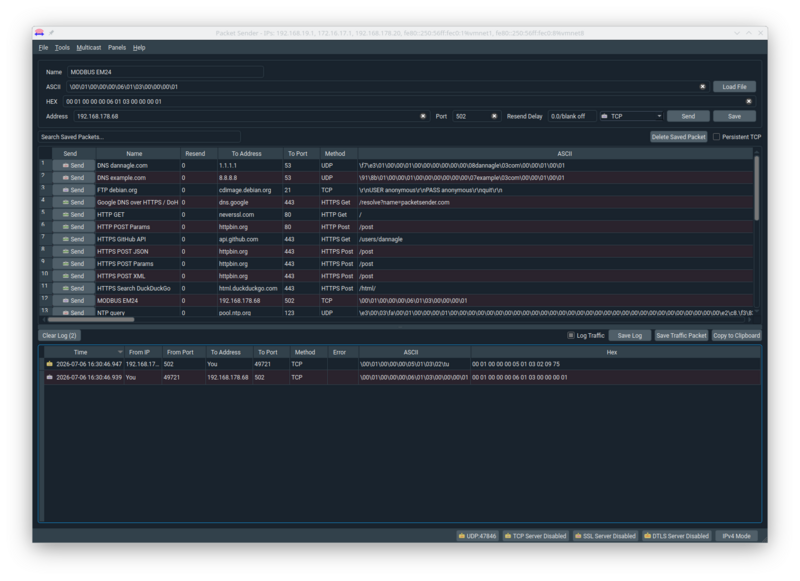Viewport: 800px width, 581px height.
Task: Open the Multicast menu
Action: pyautogui.click(x=88, y=47)
